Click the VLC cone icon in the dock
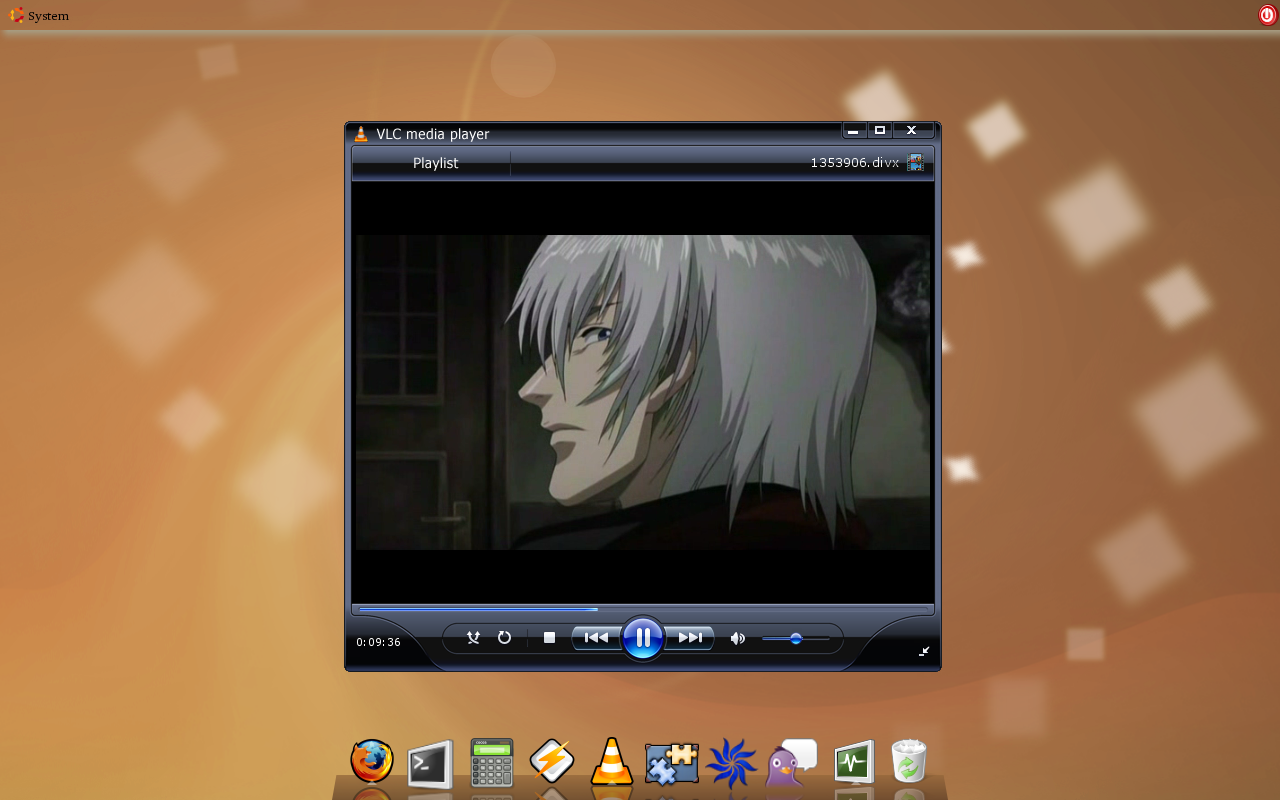1280x800 pixels. click(x=611, y=762)
